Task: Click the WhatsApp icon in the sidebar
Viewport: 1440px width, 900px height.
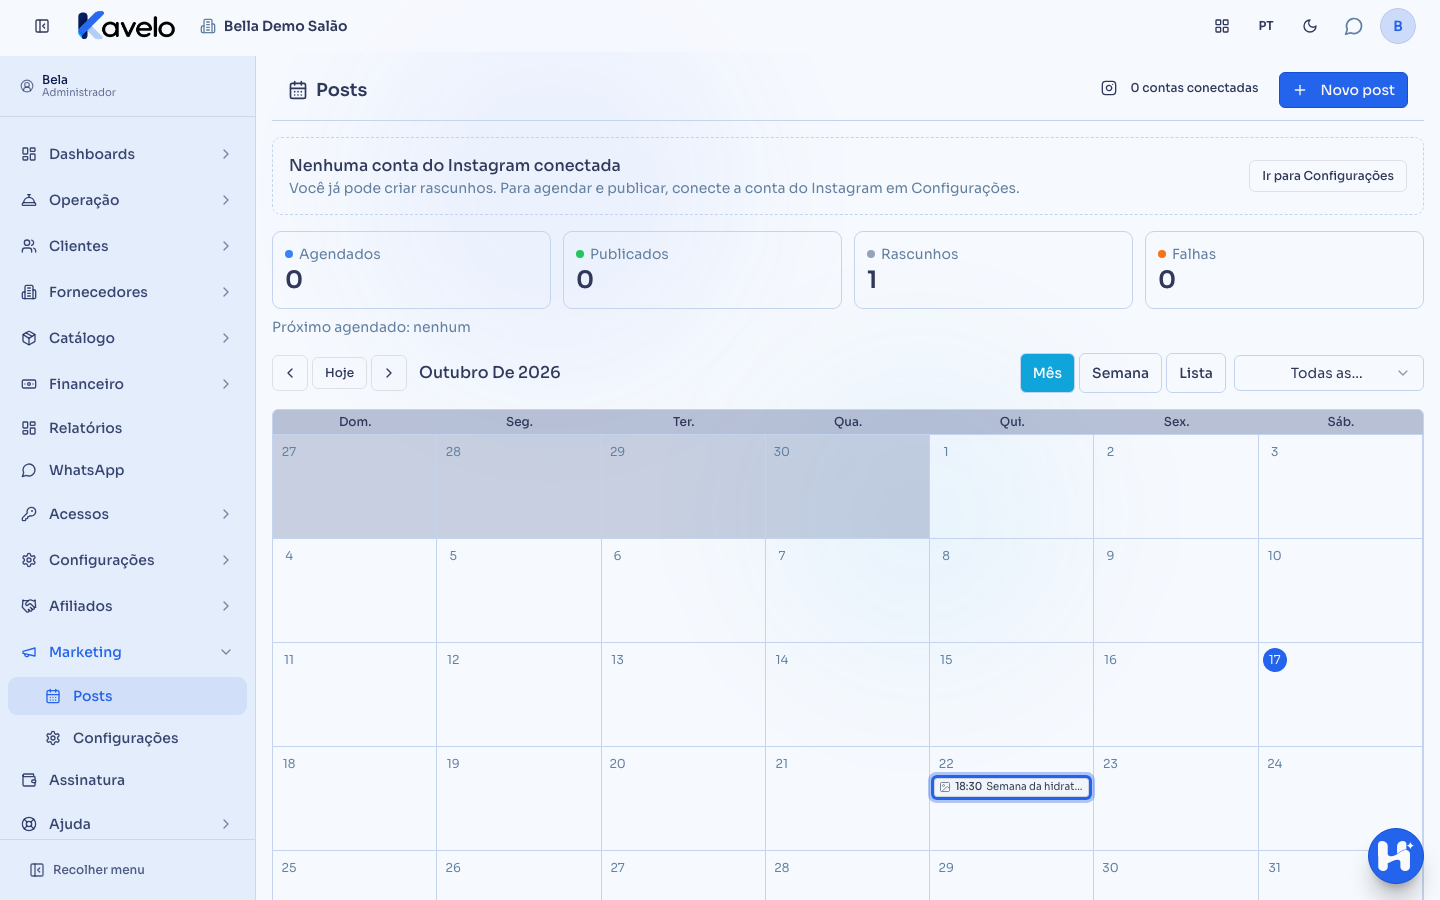Action: (29, 470)
